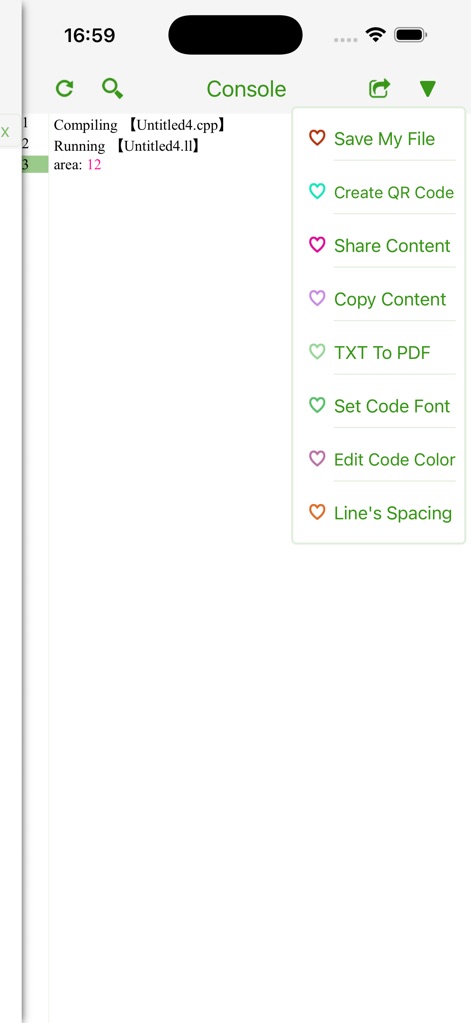The width and height of the screenshot is (471, 1023).
Task: Close the tab with the green x
Action: (x=5, y=132)
